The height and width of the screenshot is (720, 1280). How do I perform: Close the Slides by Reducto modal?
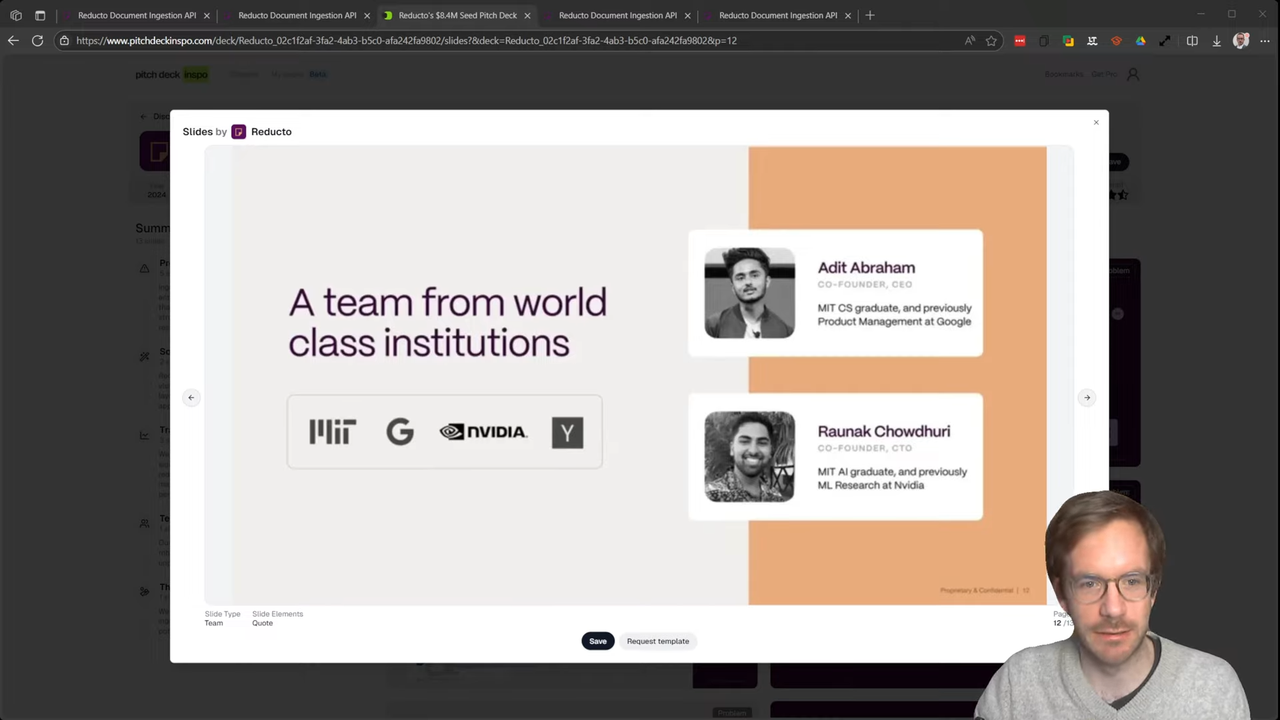1096,122
